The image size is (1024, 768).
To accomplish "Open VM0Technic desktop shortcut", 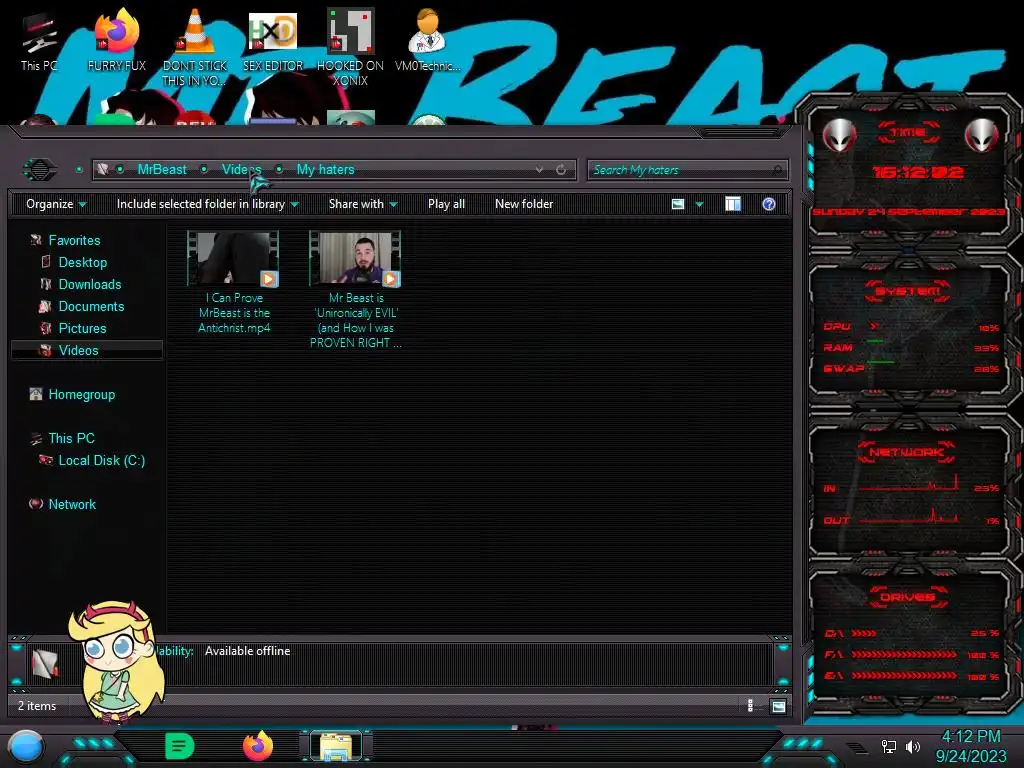I will click(x=428, y=41).
